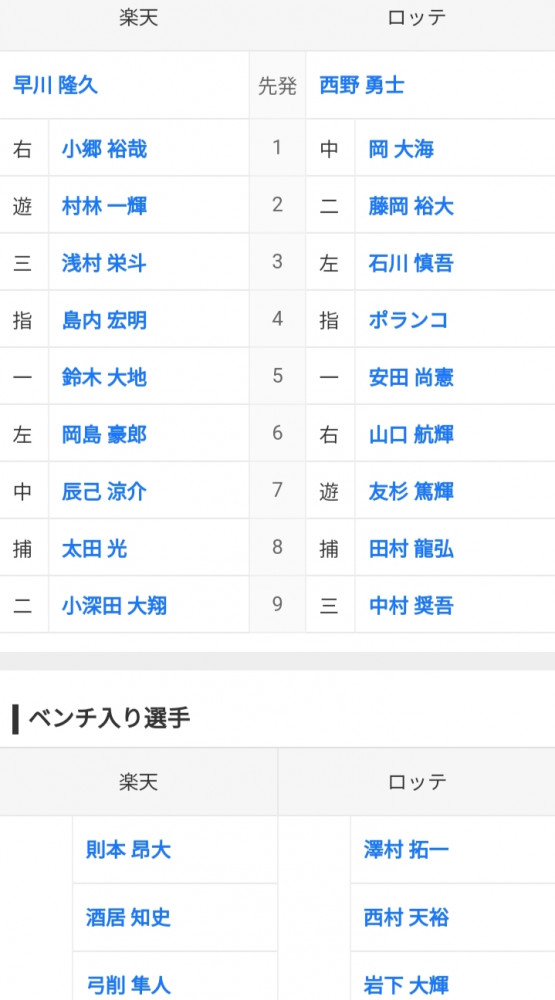Image resolution: width=555 pixels, height=1000 pixels.
Task: Open ポランコ designated hitter link
Action: [408, 320]
